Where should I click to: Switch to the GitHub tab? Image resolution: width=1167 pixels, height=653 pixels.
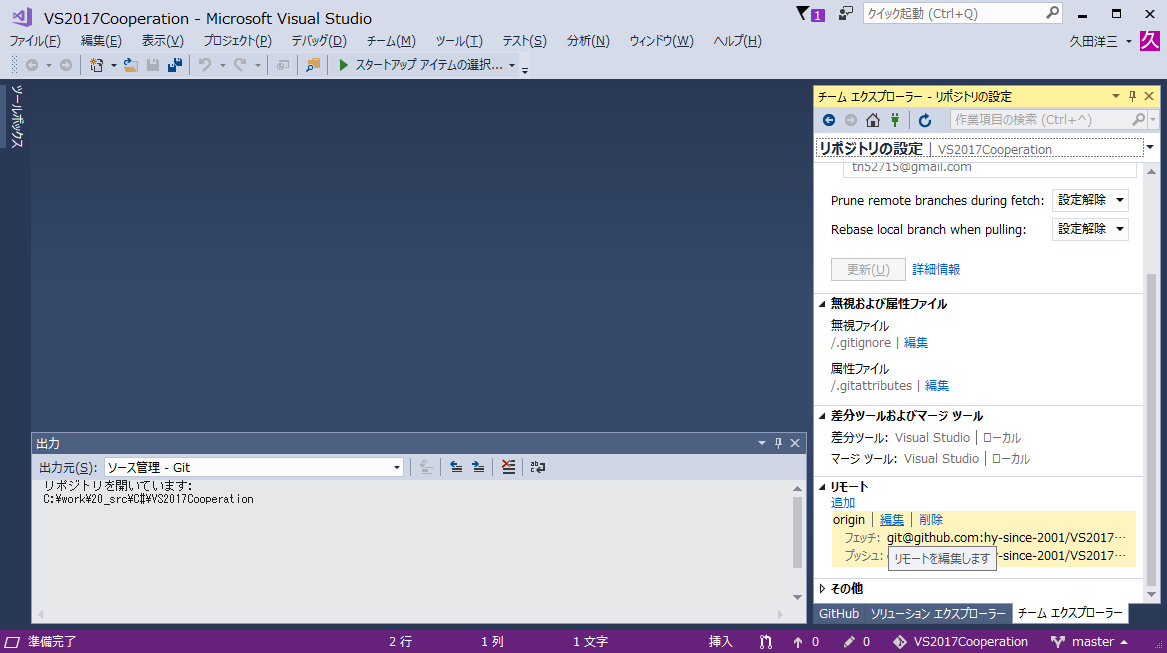point(838,613)
